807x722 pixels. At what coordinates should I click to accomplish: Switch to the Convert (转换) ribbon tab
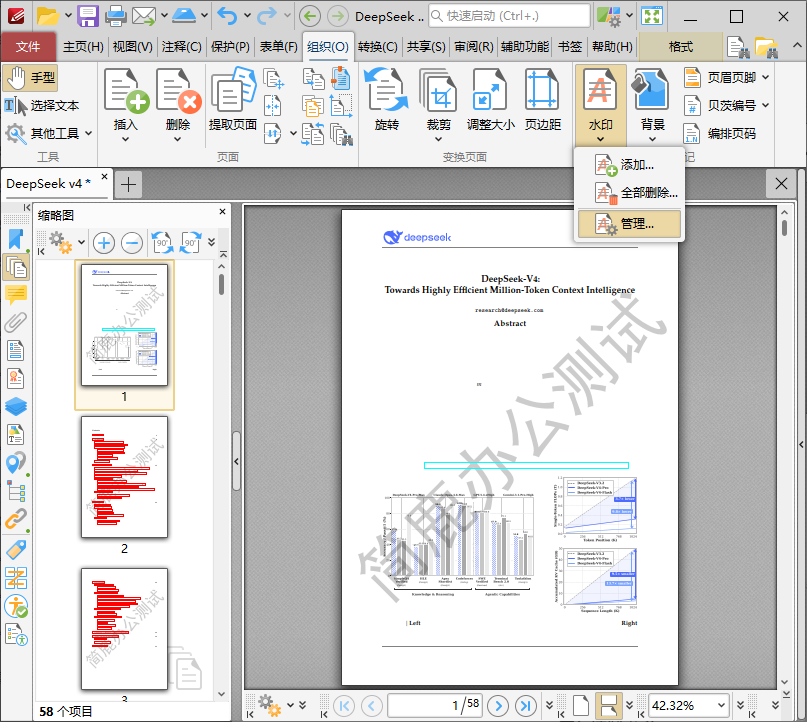point(377,46)
